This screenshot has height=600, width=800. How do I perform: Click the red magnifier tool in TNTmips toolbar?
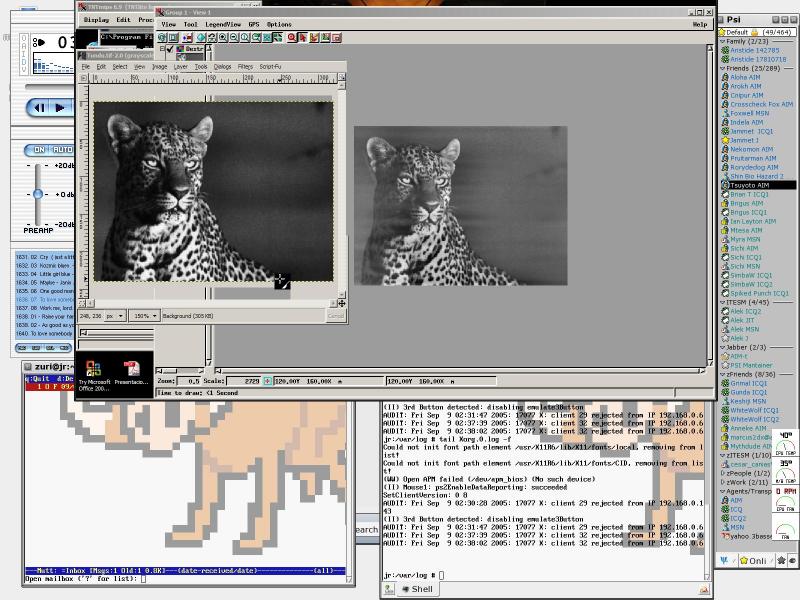[x=292, y=37]
